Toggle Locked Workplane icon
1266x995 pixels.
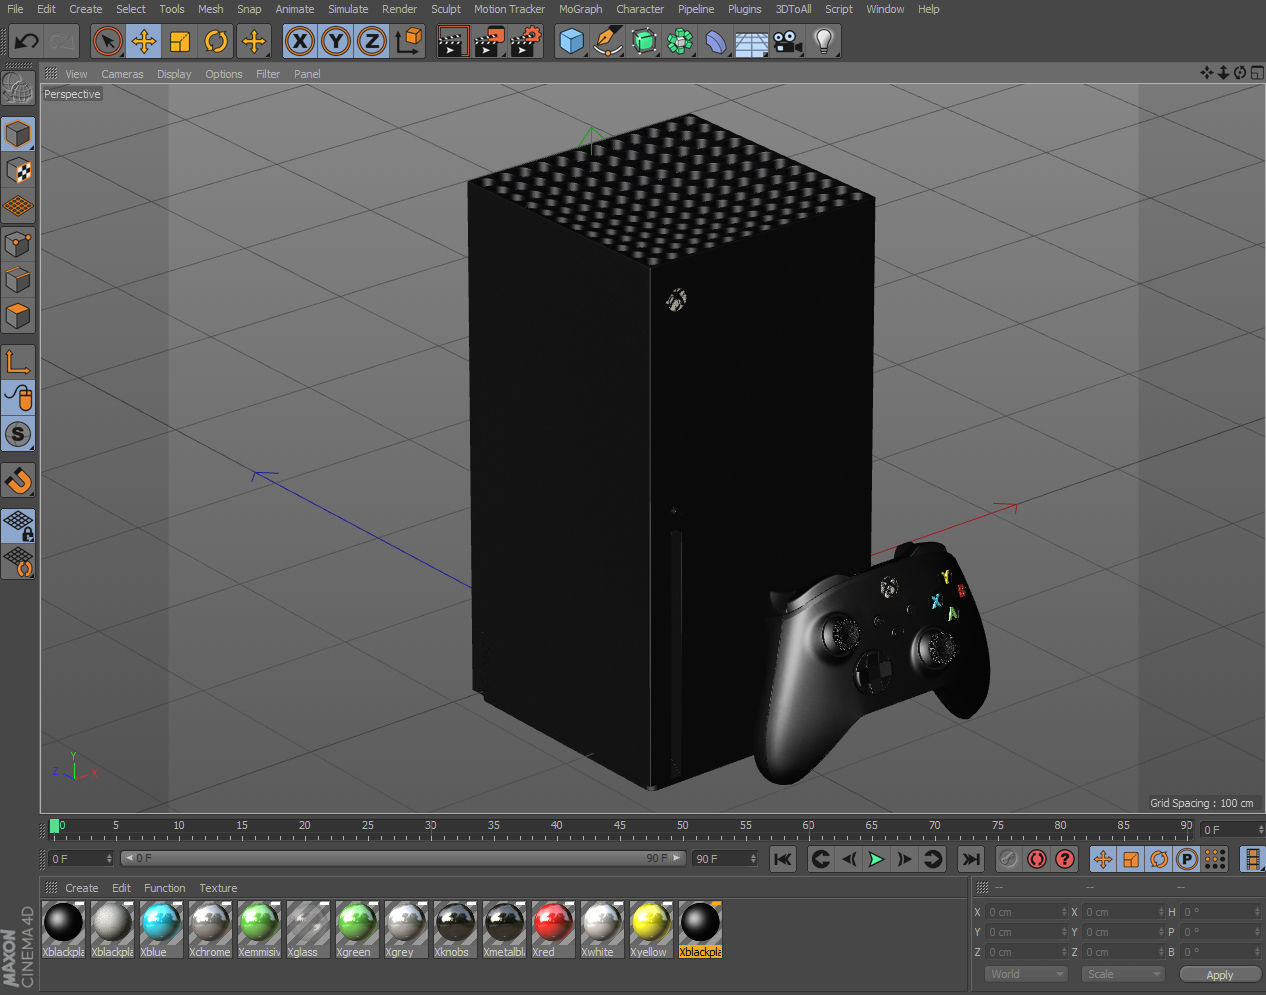18,526
